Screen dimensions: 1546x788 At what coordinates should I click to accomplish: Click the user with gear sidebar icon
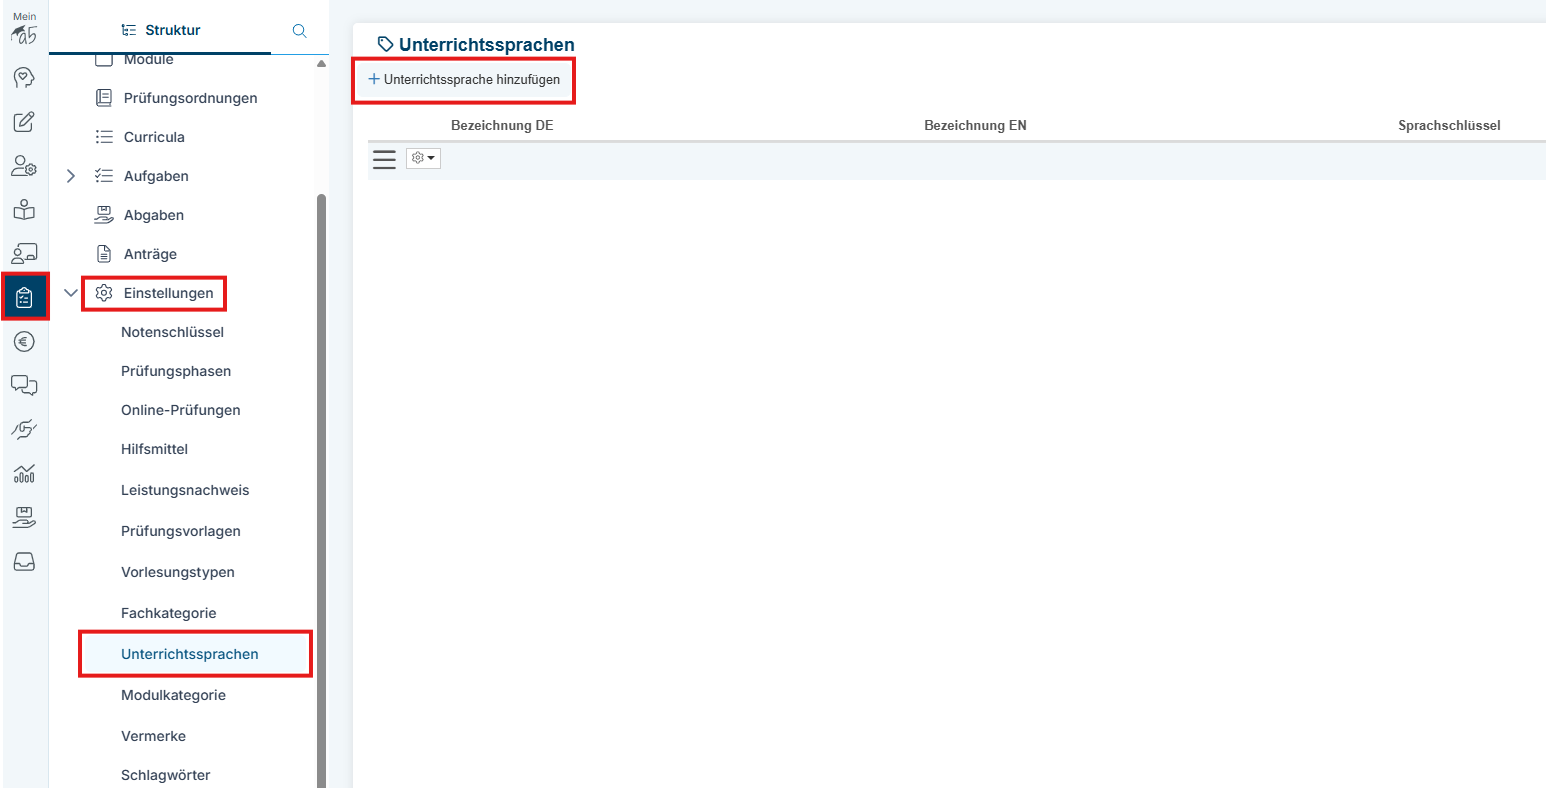tap(24, 166)
